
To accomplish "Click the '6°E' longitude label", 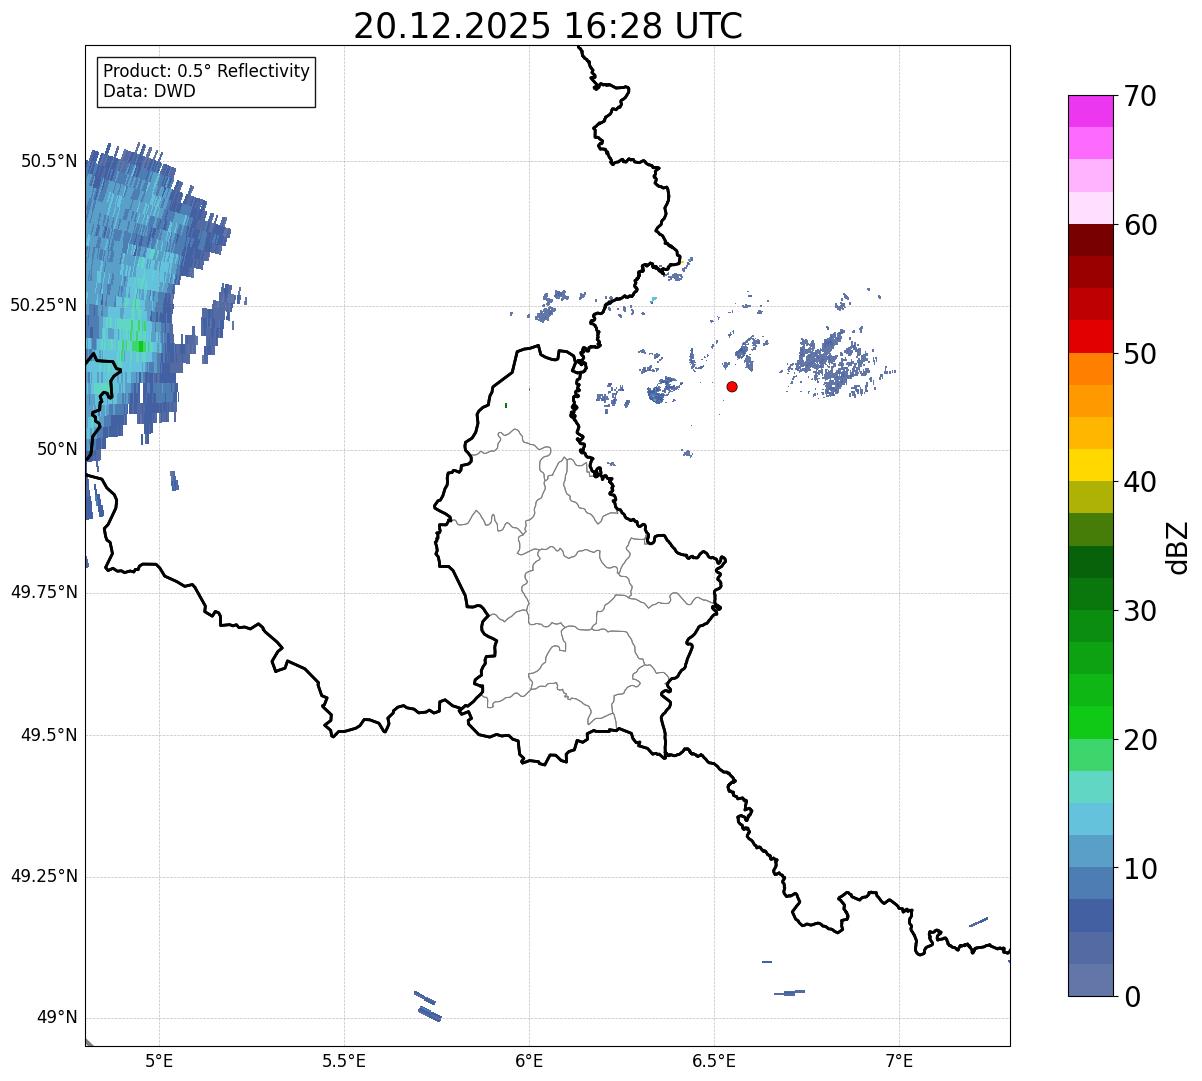I will click(529, 1061).
